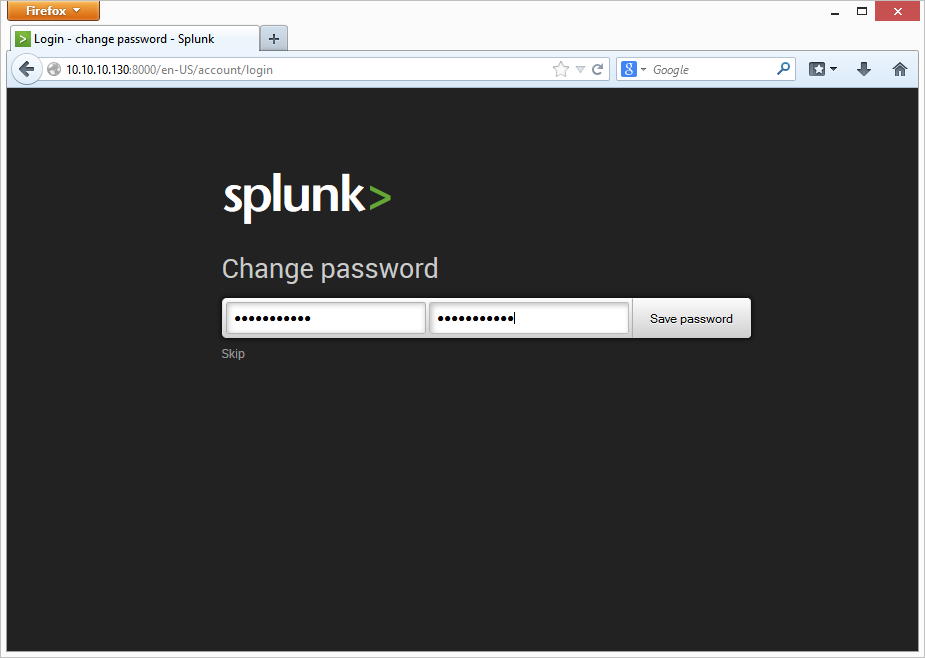The image size is (925, 658).
Task: Click the confirm password field
Action: (529, 318)
